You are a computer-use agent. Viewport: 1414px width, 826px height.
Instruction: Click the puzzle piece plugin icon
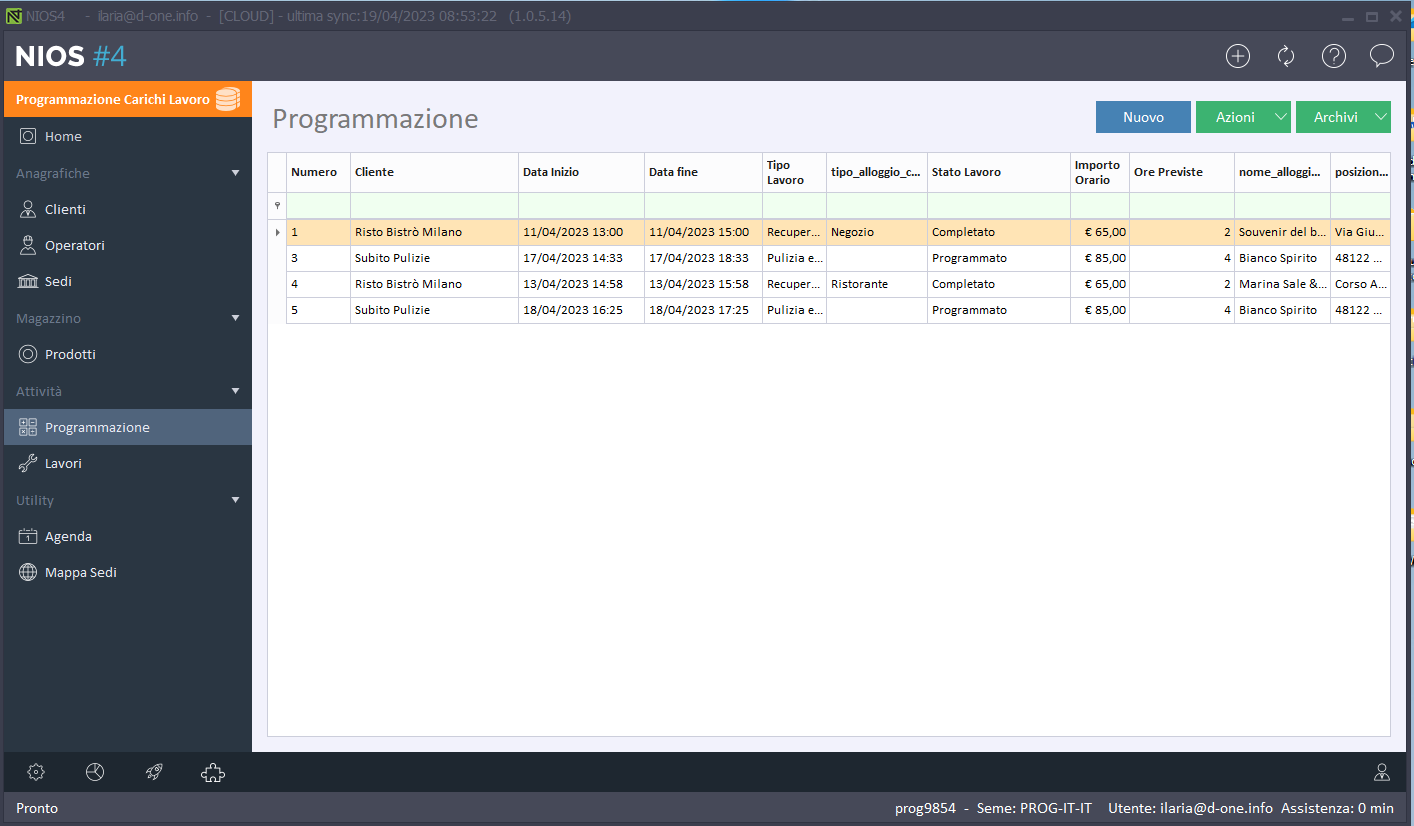pos(213,772)
